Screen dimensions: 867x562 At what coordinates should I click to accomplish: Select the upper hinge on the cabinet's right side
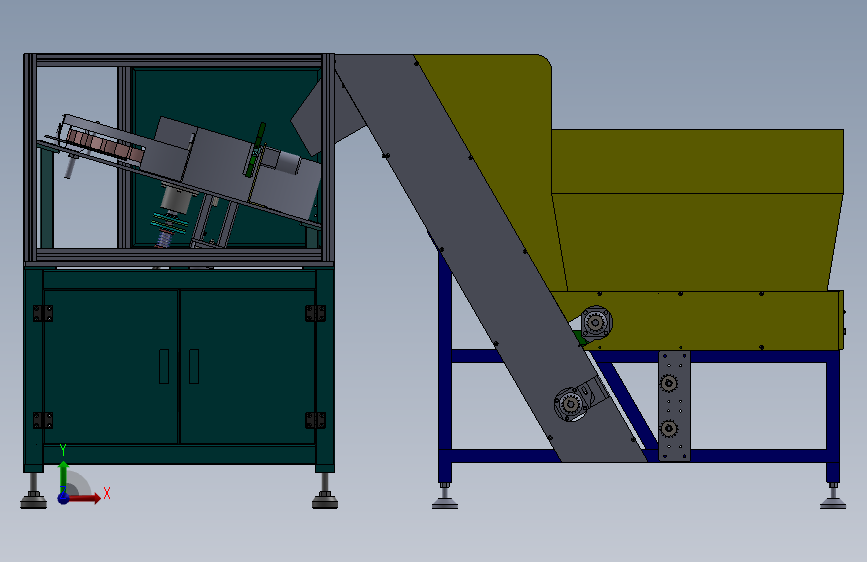pyautogui.click(x=315, y=313)
